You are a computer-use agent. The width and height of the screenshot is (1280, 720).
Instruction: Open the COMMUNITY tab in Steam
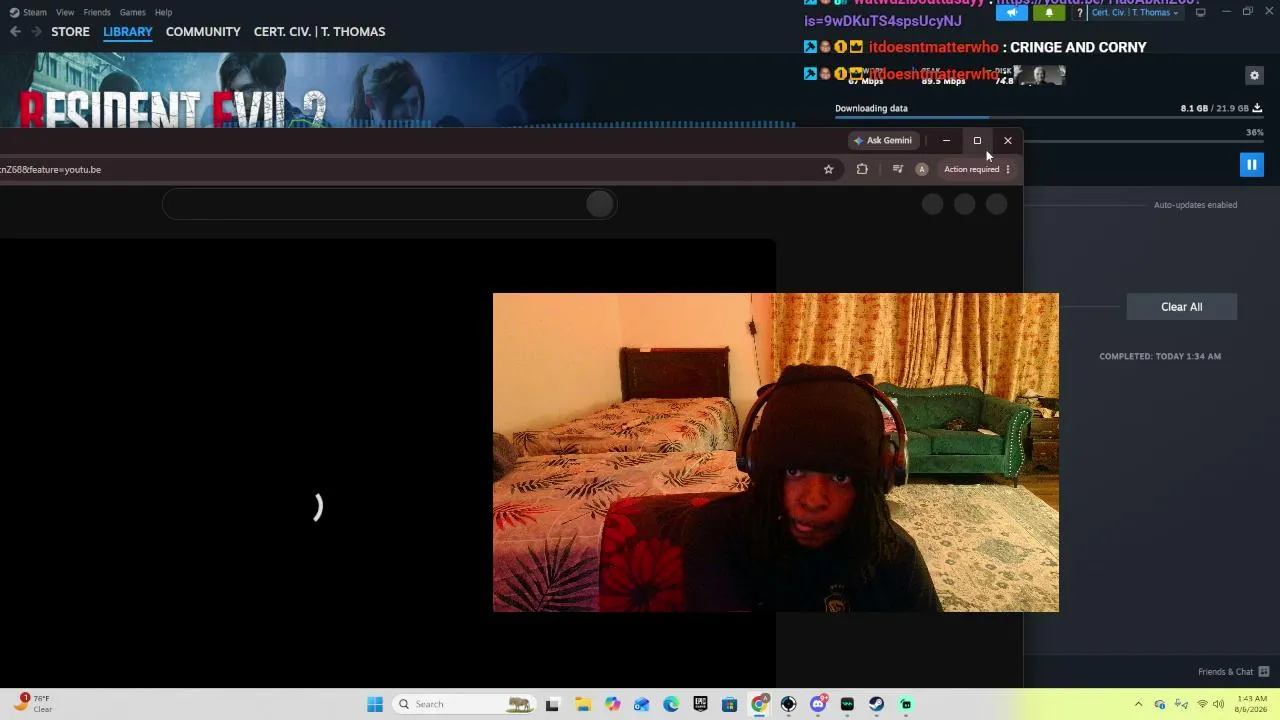(x=203, y=32)
